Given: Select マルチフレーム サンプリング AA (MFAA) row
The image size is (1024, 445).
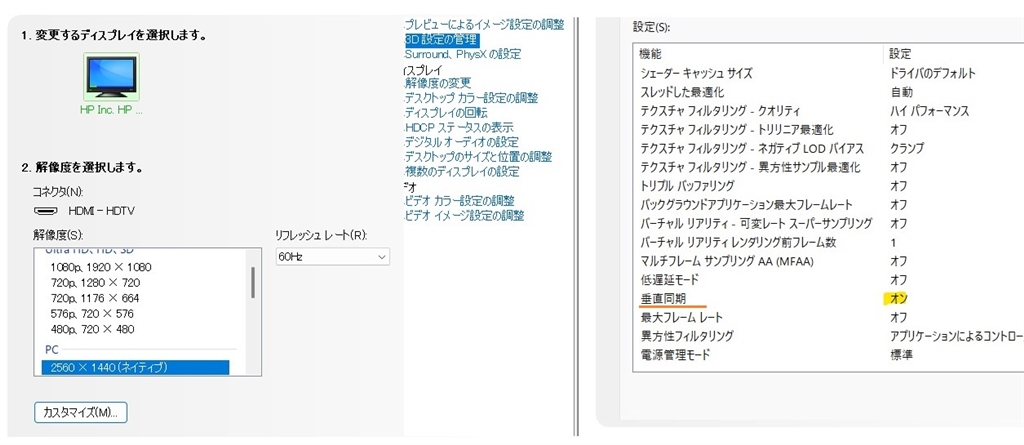Looking at the screenshot, I should click(829, 261).
